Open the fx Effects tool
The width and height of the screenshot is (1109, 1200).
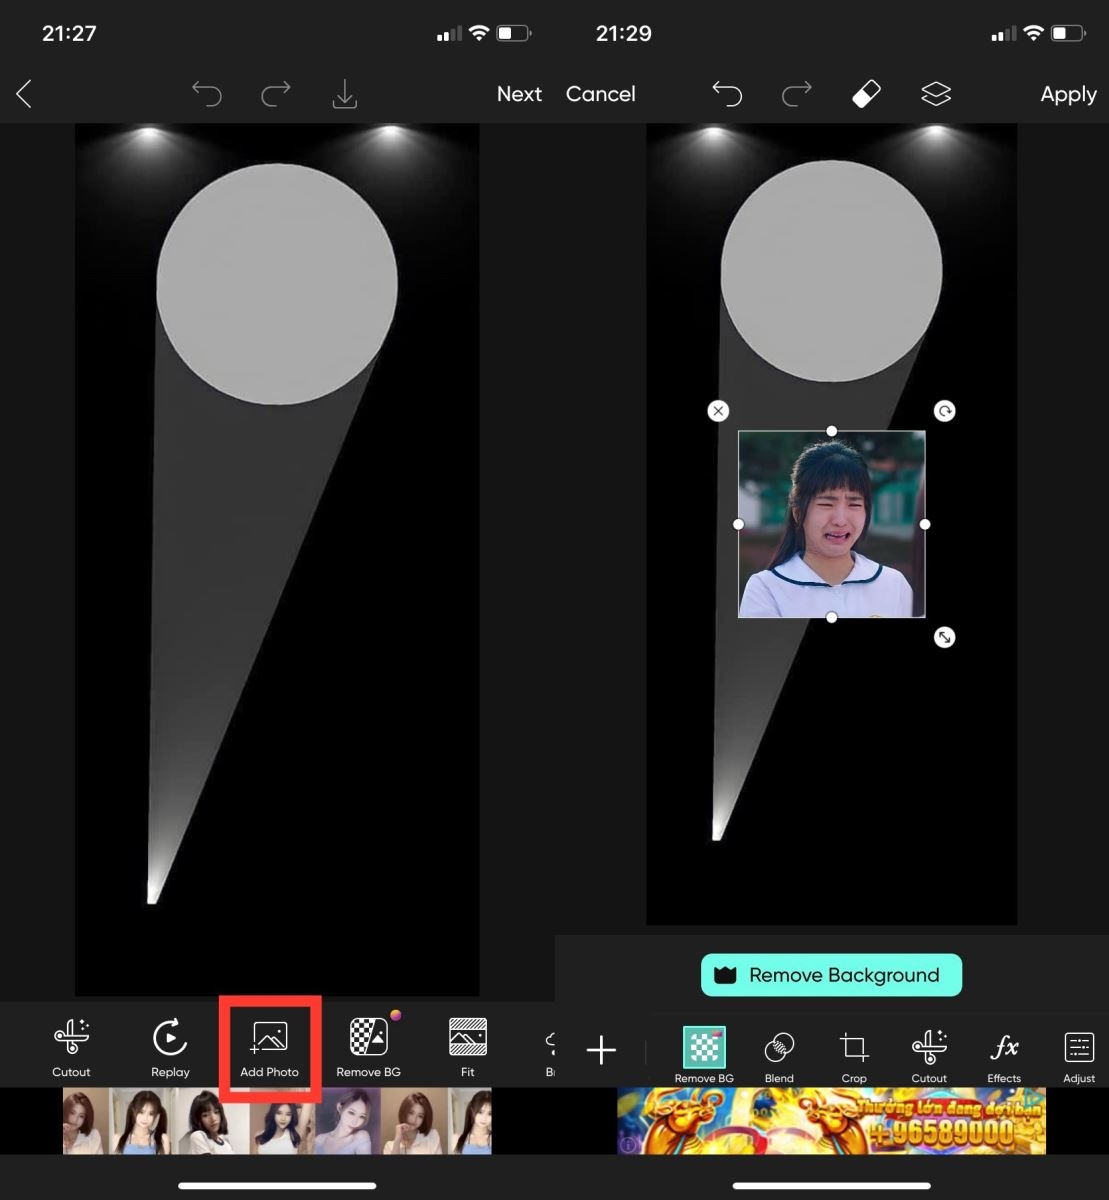[1004, 1057]
